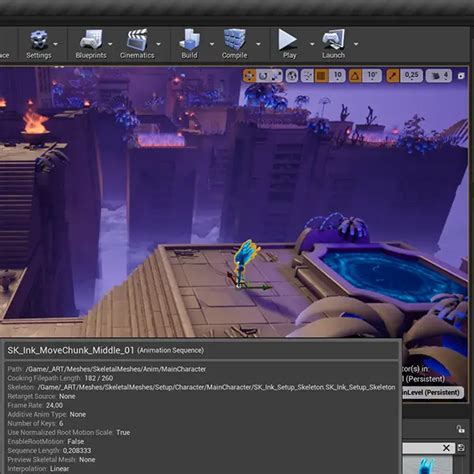Toggle the details panel lock icon
The image size is (474, 474).
pos(461,429)
